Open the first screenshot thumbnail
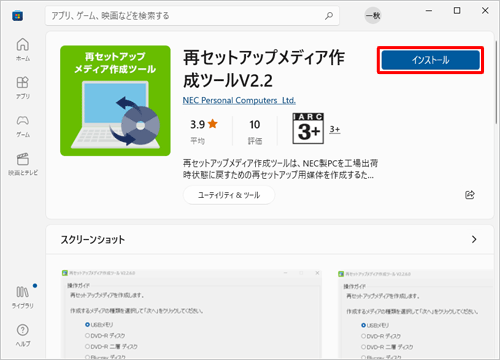This screenshot has width=500, height=360. (x=191, y=314)
